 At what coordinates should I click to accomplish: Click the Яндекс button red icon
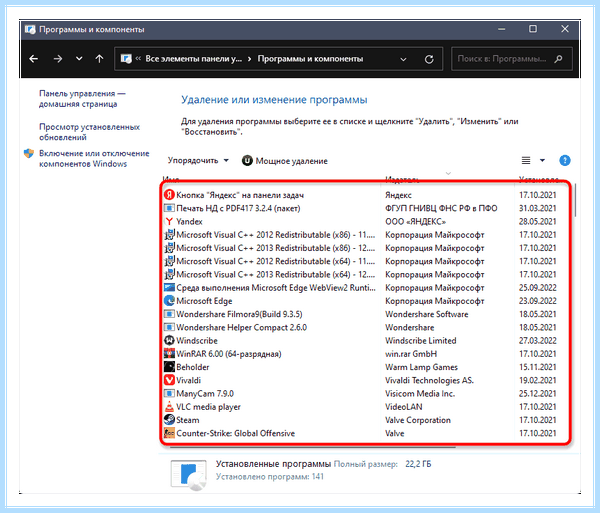tap(169, 195)
